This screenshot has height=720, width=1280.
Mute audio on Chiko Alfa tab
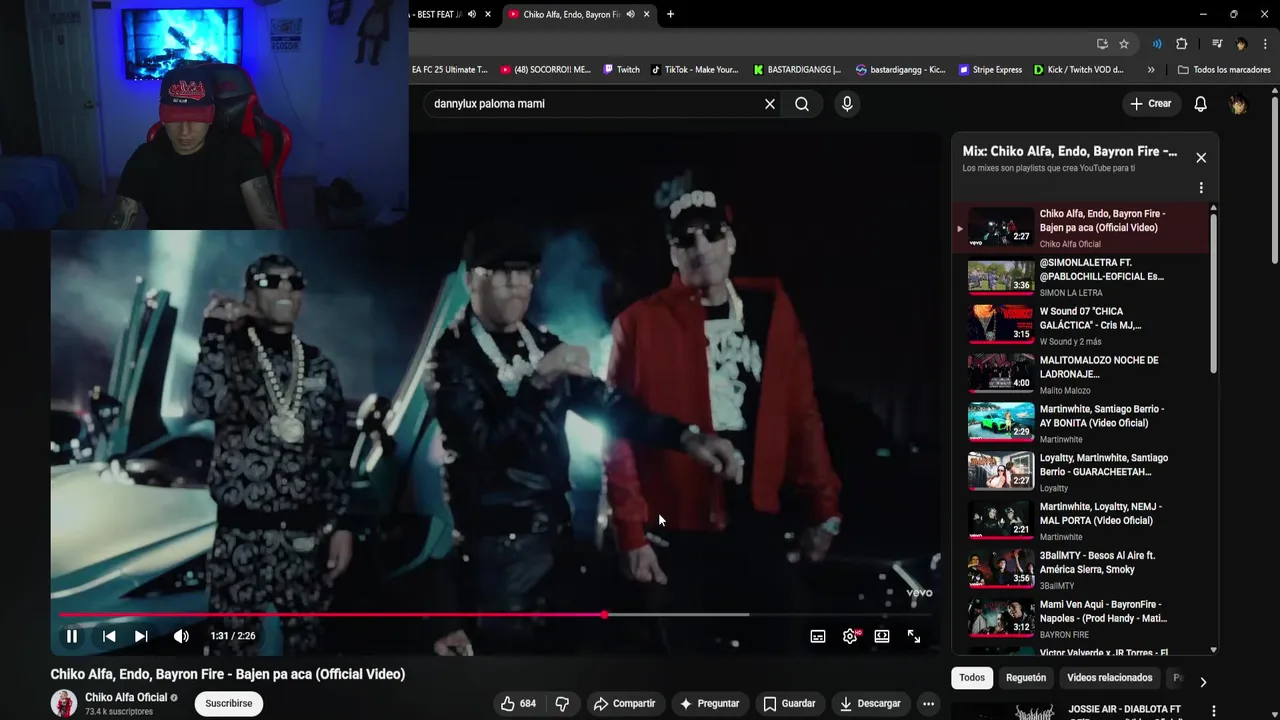(x=630, y=14)
